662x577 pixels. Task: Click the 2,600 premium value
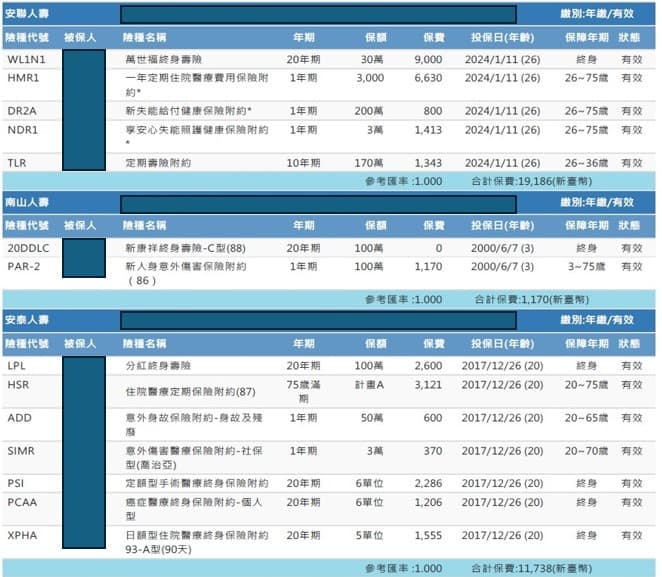click(x=428, y=366)
